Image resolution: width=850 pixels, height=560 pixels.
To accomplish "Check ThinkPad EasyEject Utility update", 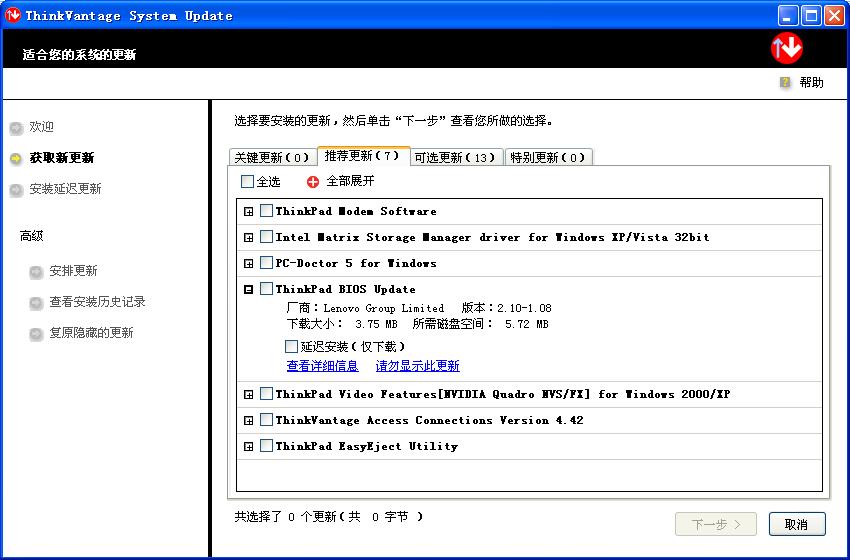I will (266, 446).
